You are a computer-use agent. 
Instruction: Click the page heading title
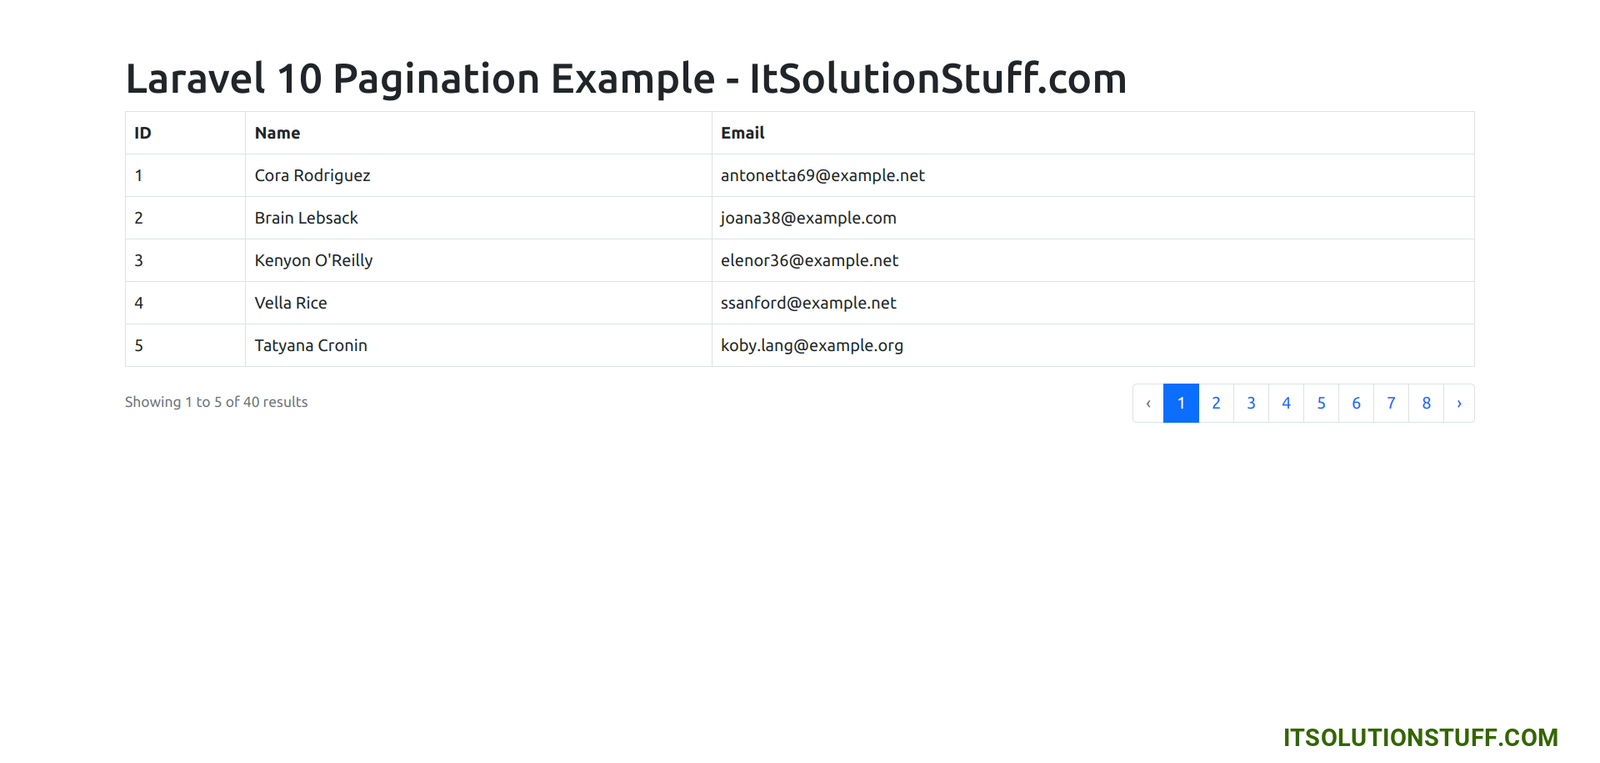[626, 78]
